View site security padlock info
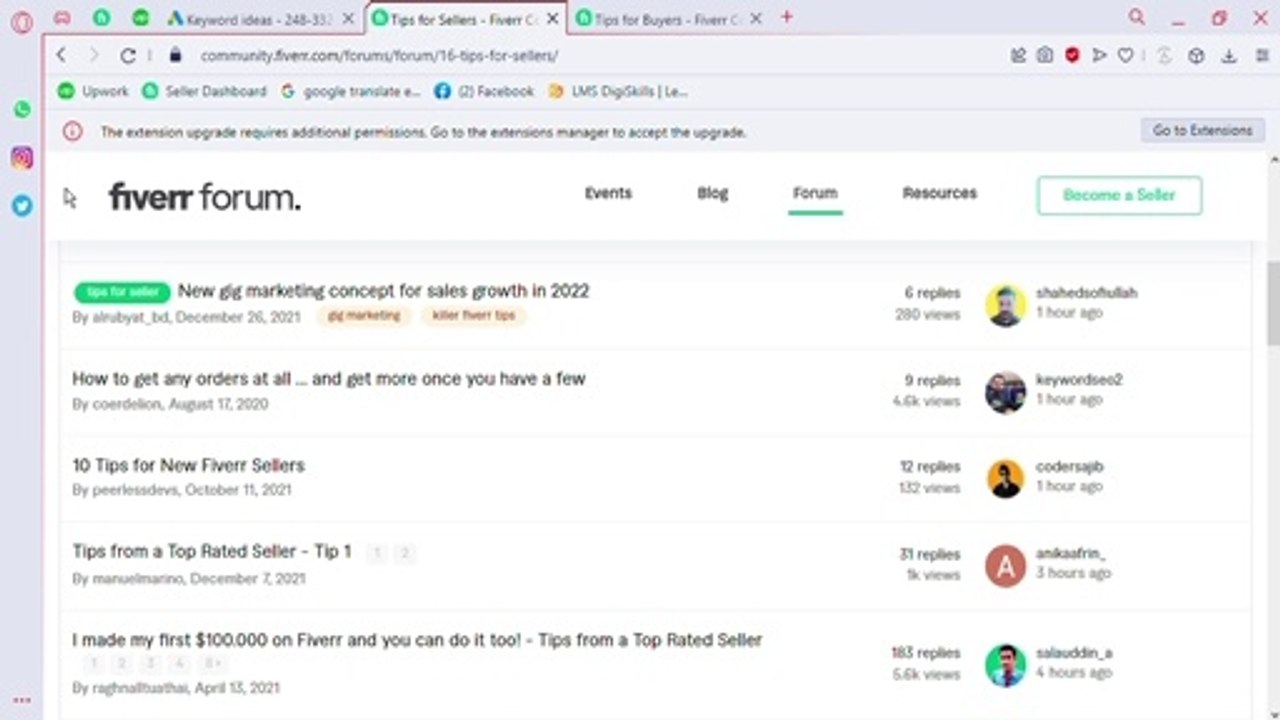This screenshot has height=720, width=1280. [x=176, y=55]
